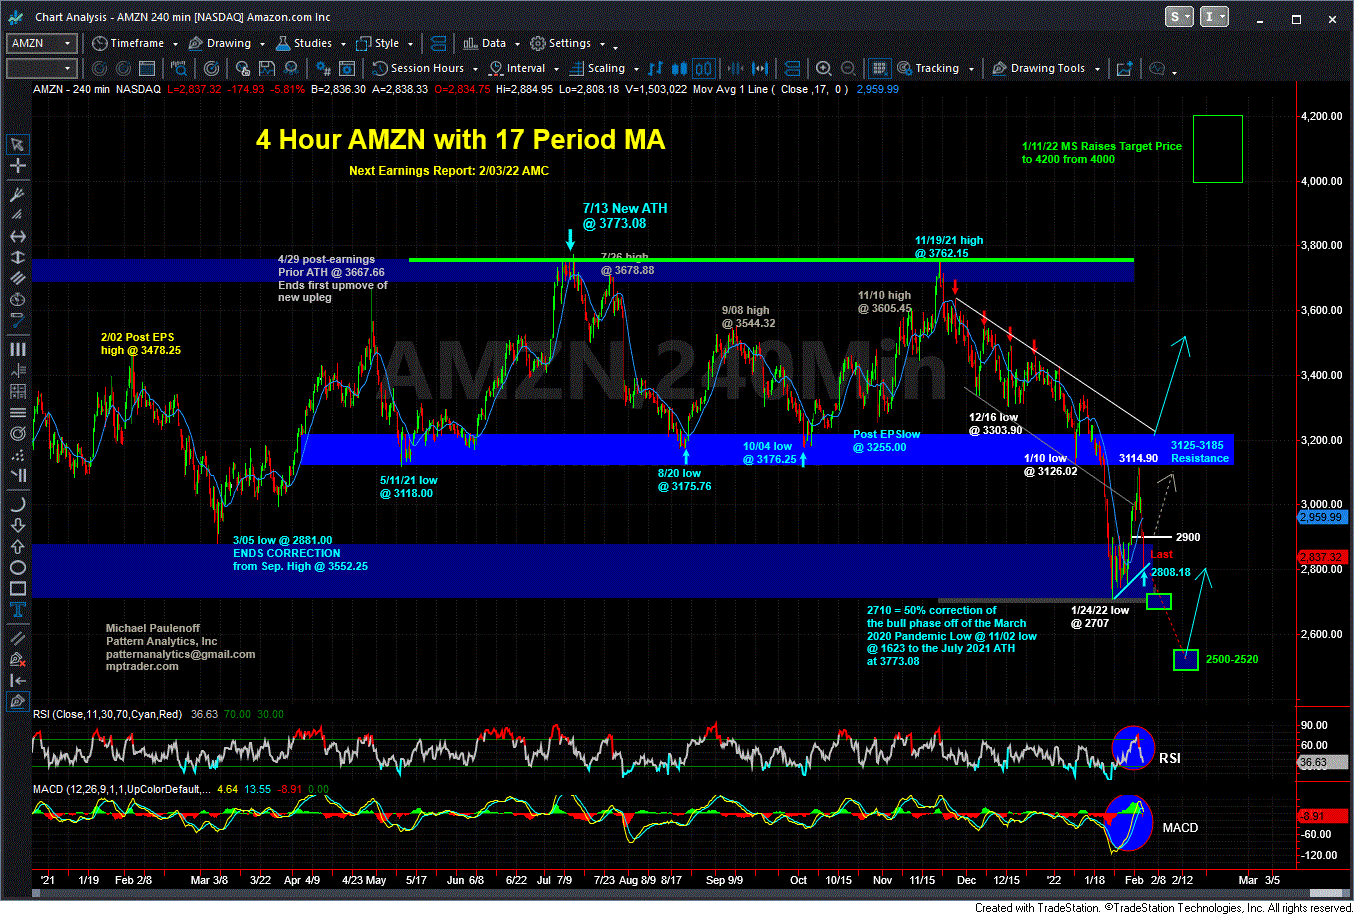Click the delete drawing objects icon
Viewport: 1354px width, 914px height.
(17, 659)
